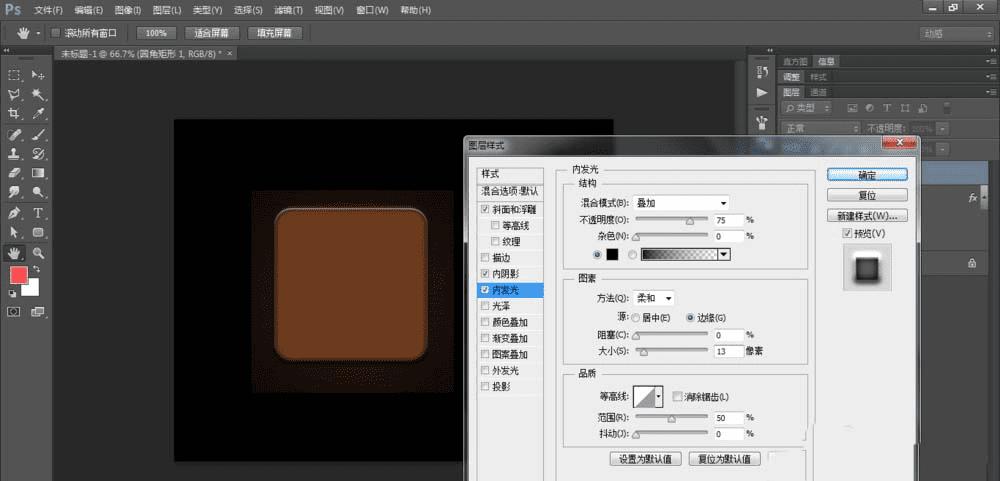This screenshot has height=481, width=1000.
Task: Choose the Pen tool
Action: pyautogui.click(x=15, y=213)
